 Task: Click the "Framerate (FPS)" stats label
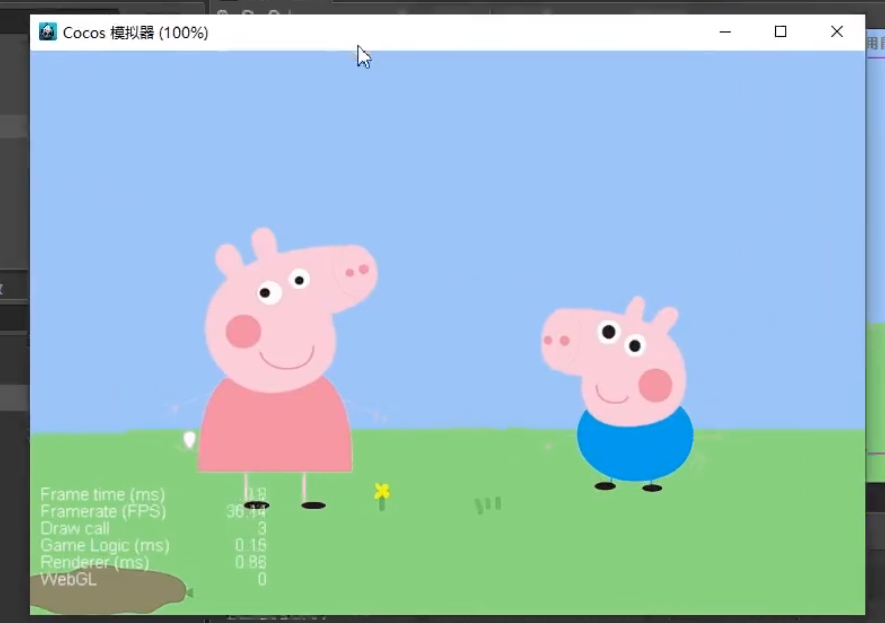[x=103, y=511]
